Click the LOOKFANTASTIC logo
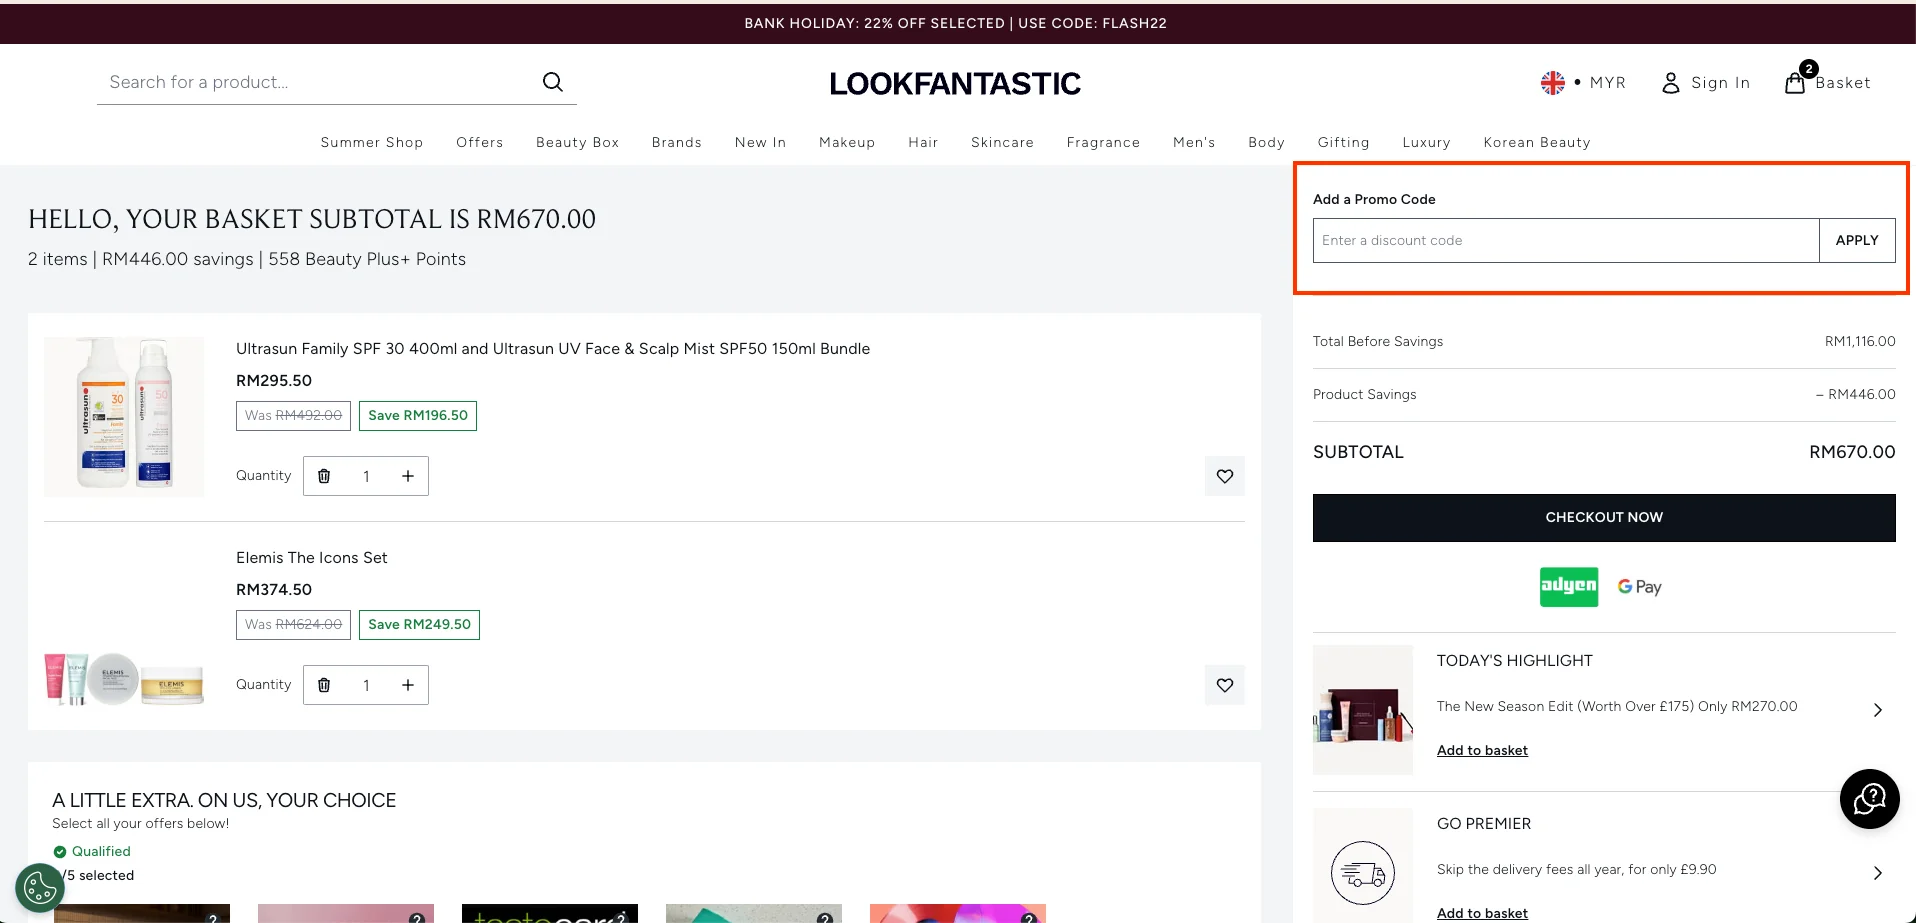 [955, 84]
